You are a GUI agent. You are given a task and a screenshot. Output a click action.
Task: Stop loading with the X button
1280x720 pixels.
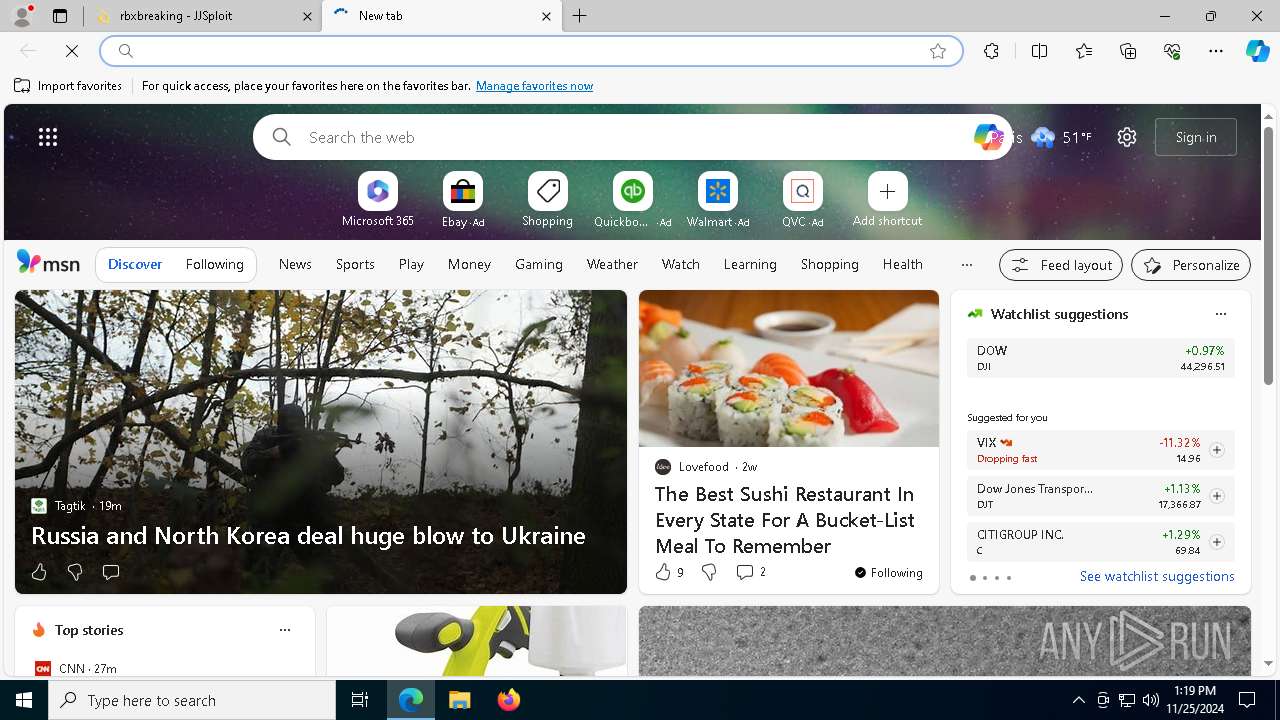pos(72,51)
